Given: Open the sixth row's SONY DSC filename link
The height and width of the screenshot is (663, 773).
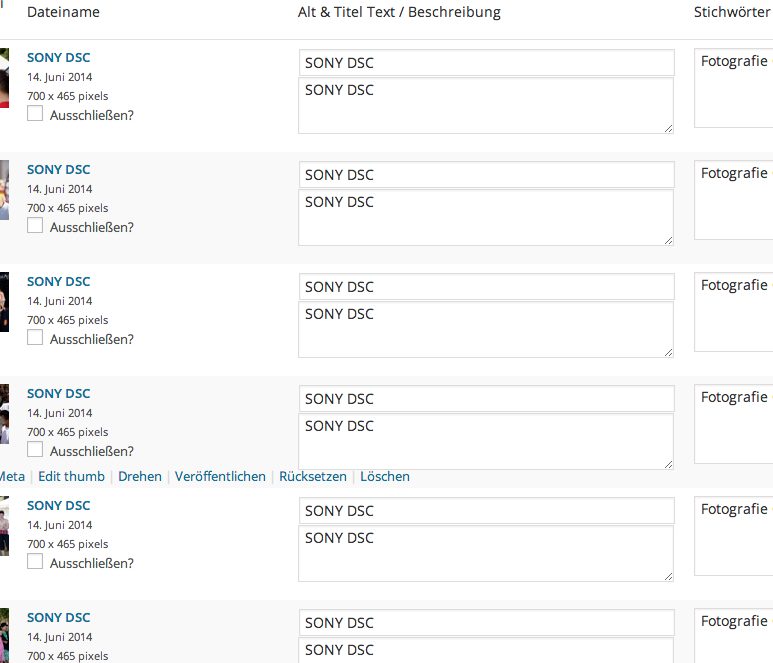Looking at the screenshot, I should pos(58,618).
